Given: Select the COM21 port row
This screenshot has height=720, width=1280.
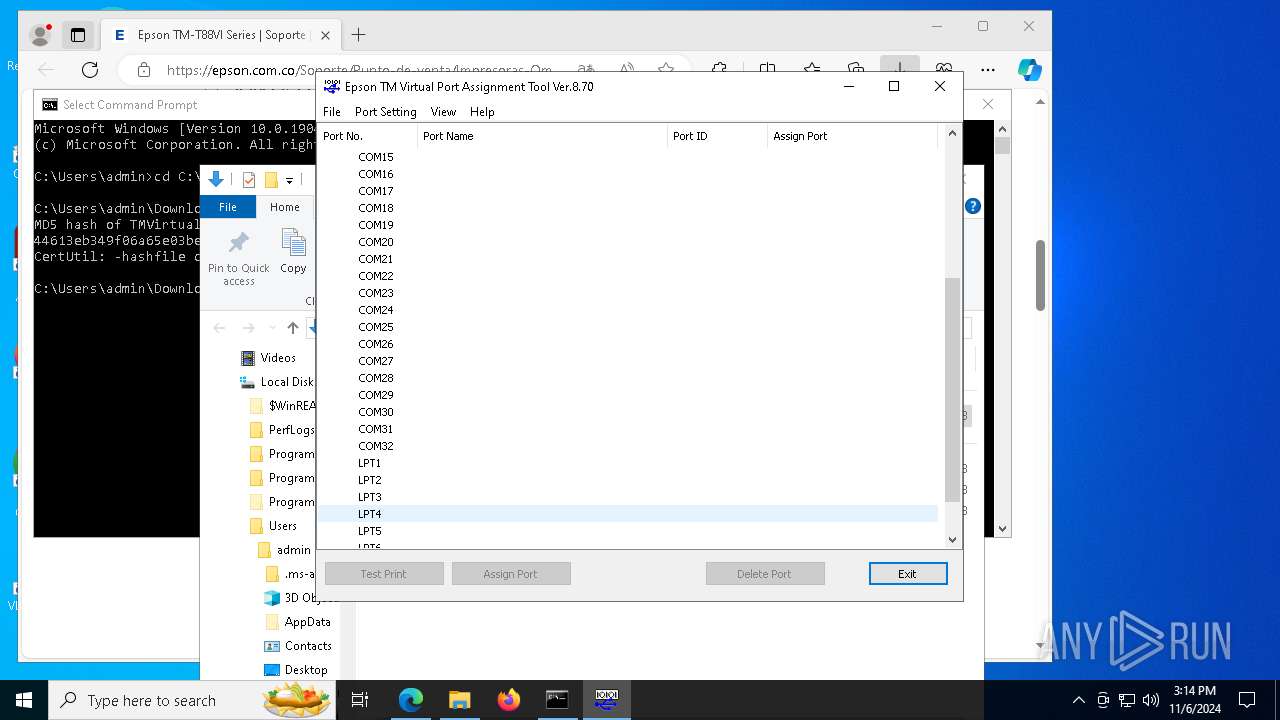Looking at the screenshot, I should point(628,259).
